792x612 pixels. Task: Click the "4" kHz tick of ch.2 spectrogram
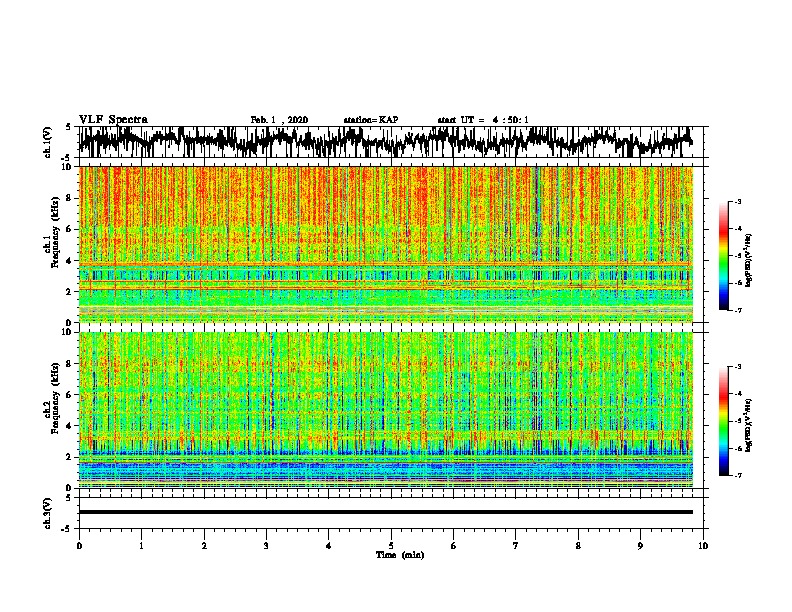tap(70, 426)
